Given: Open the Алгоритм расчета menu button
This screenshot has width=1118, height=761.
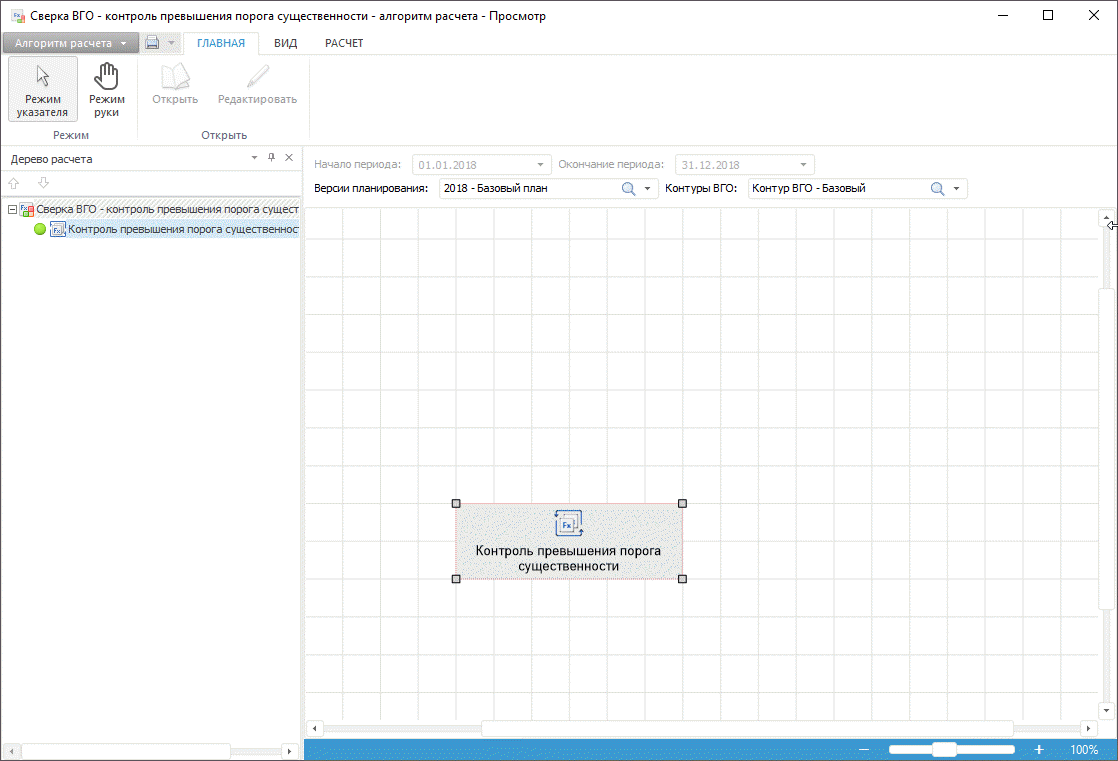Looking at the screenshot, I should (69, 43).
